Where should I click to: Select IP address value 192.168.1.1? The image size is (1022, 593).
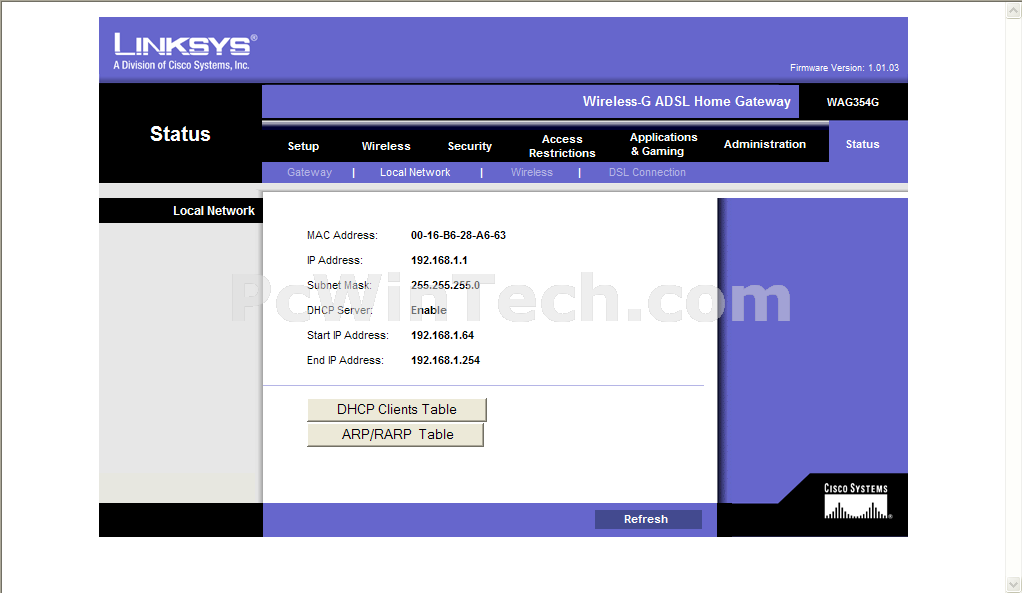point(439,260)
